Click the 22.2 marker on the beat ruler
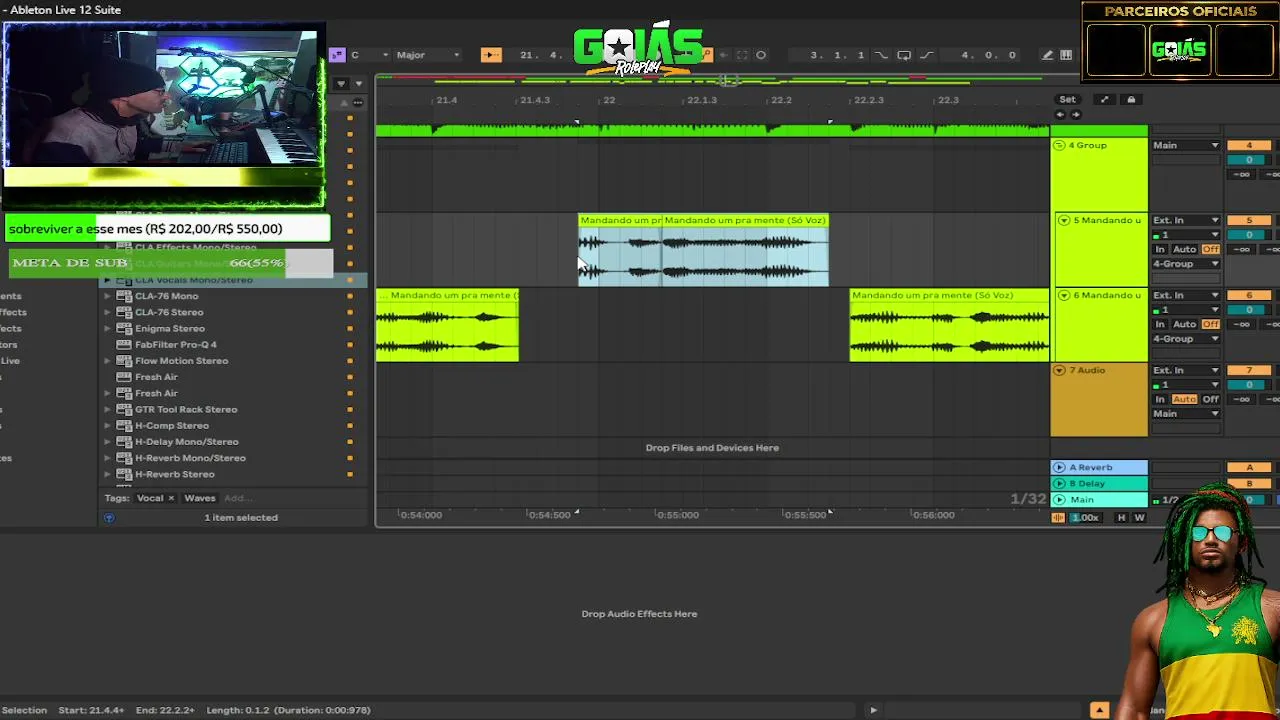 (781, 100)
